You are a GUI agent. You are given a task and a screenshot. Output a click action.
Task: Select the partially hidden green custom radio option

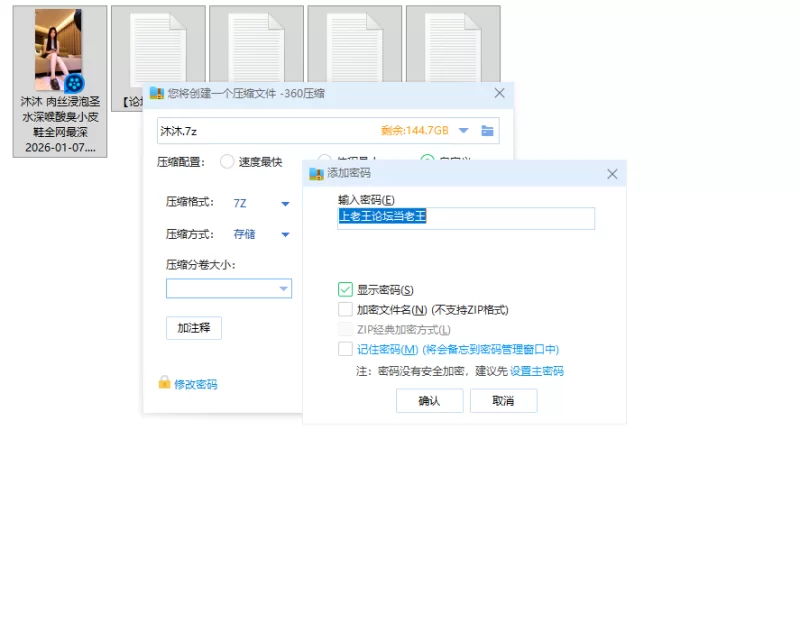[x=428, y=158]
